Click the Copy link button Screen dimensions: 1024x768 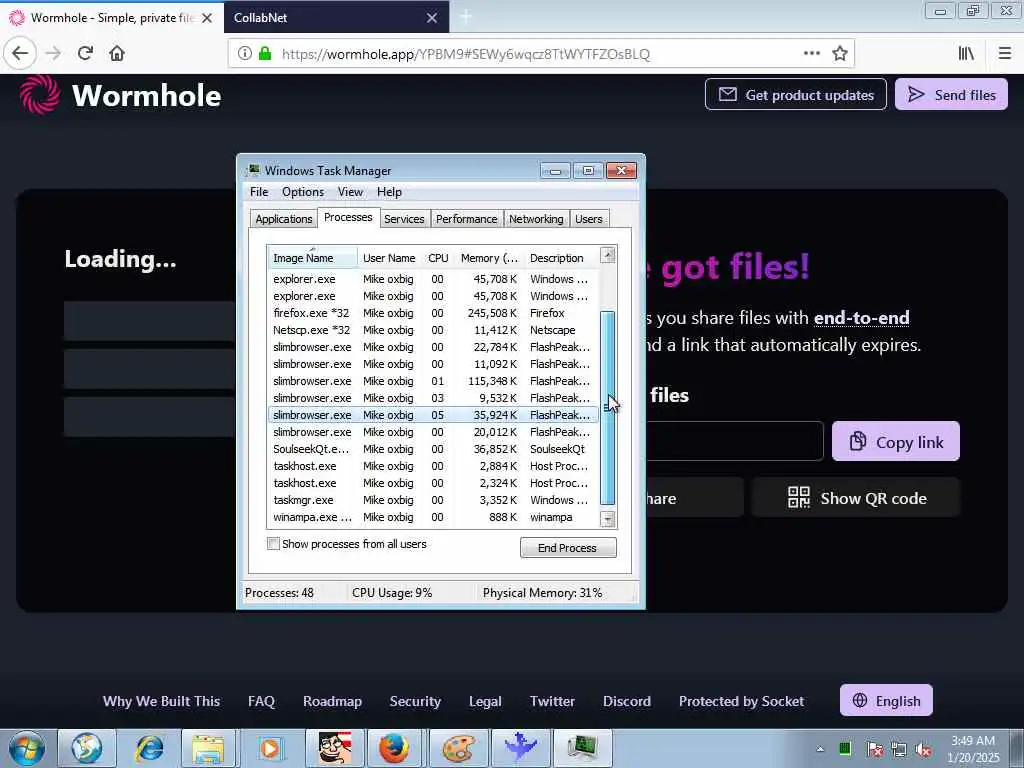[895, 441]
